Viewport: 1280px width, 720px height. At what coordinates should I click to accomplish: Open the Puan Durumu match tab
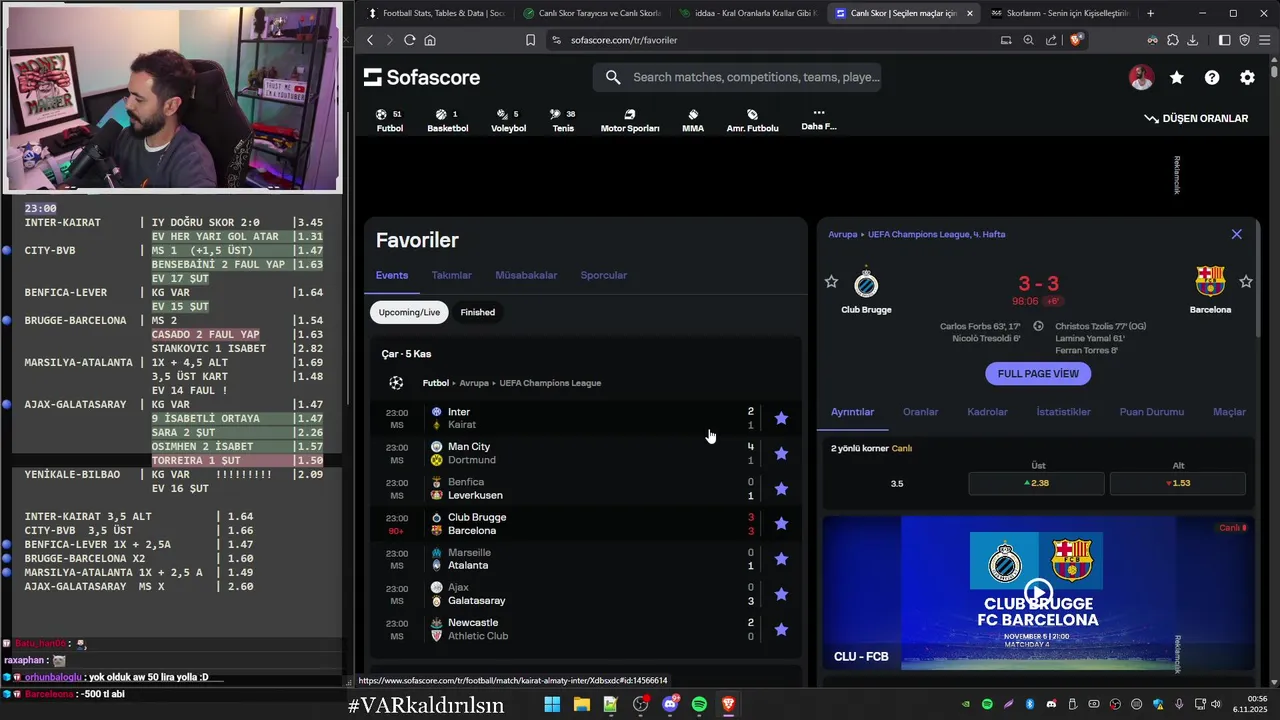tap(1151, 412)
